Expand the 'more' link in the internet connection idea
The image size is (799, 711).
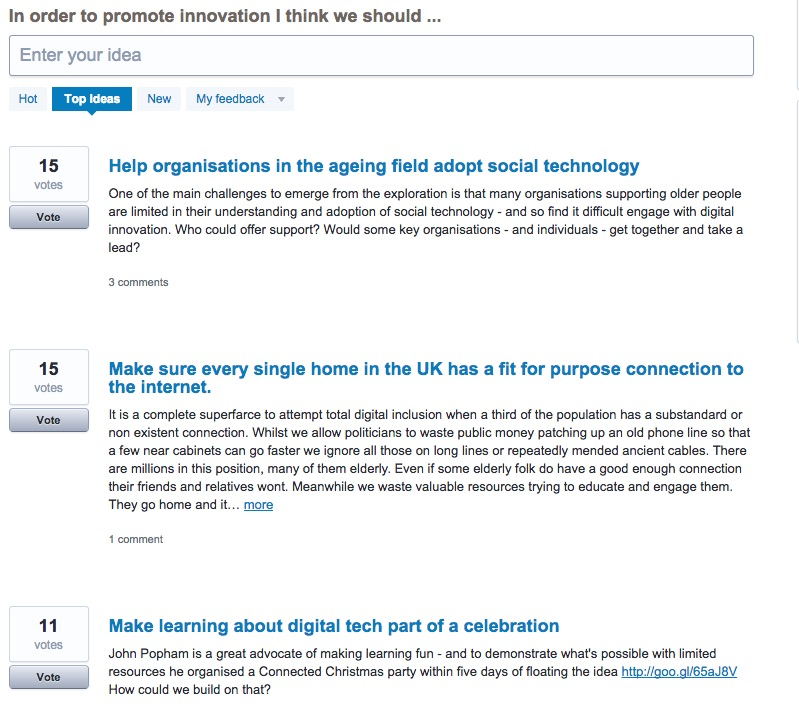click(x=258, y=505)
